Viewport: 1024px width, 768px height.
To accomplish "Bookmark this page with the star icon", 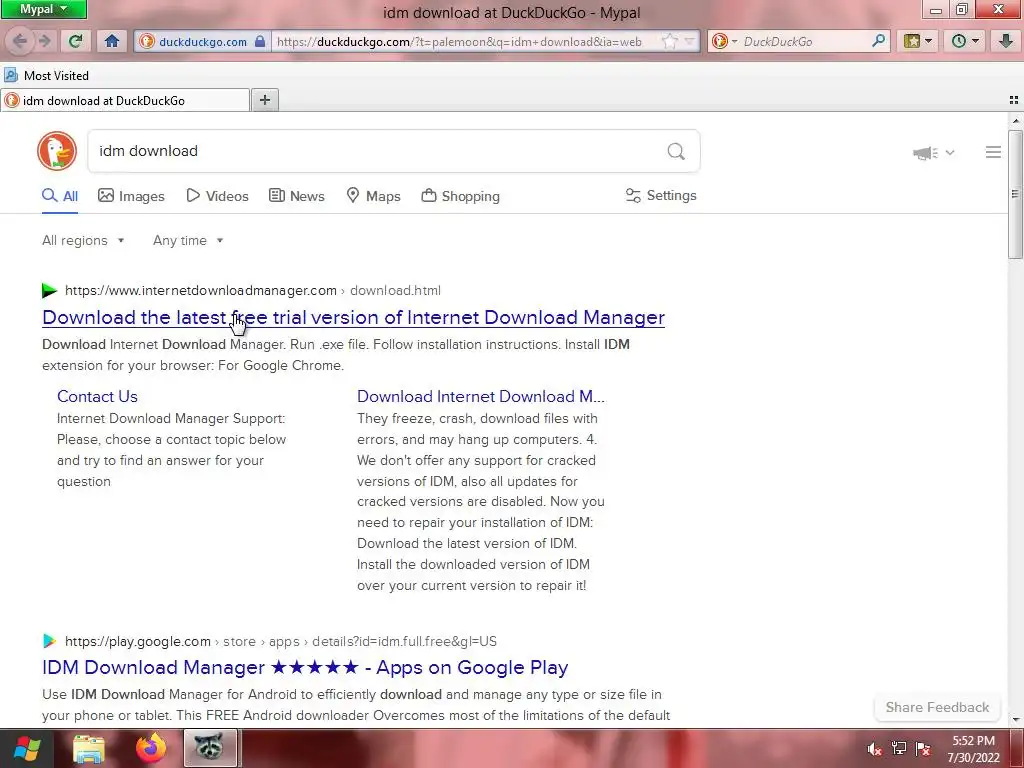I will [x=669, y=42].
